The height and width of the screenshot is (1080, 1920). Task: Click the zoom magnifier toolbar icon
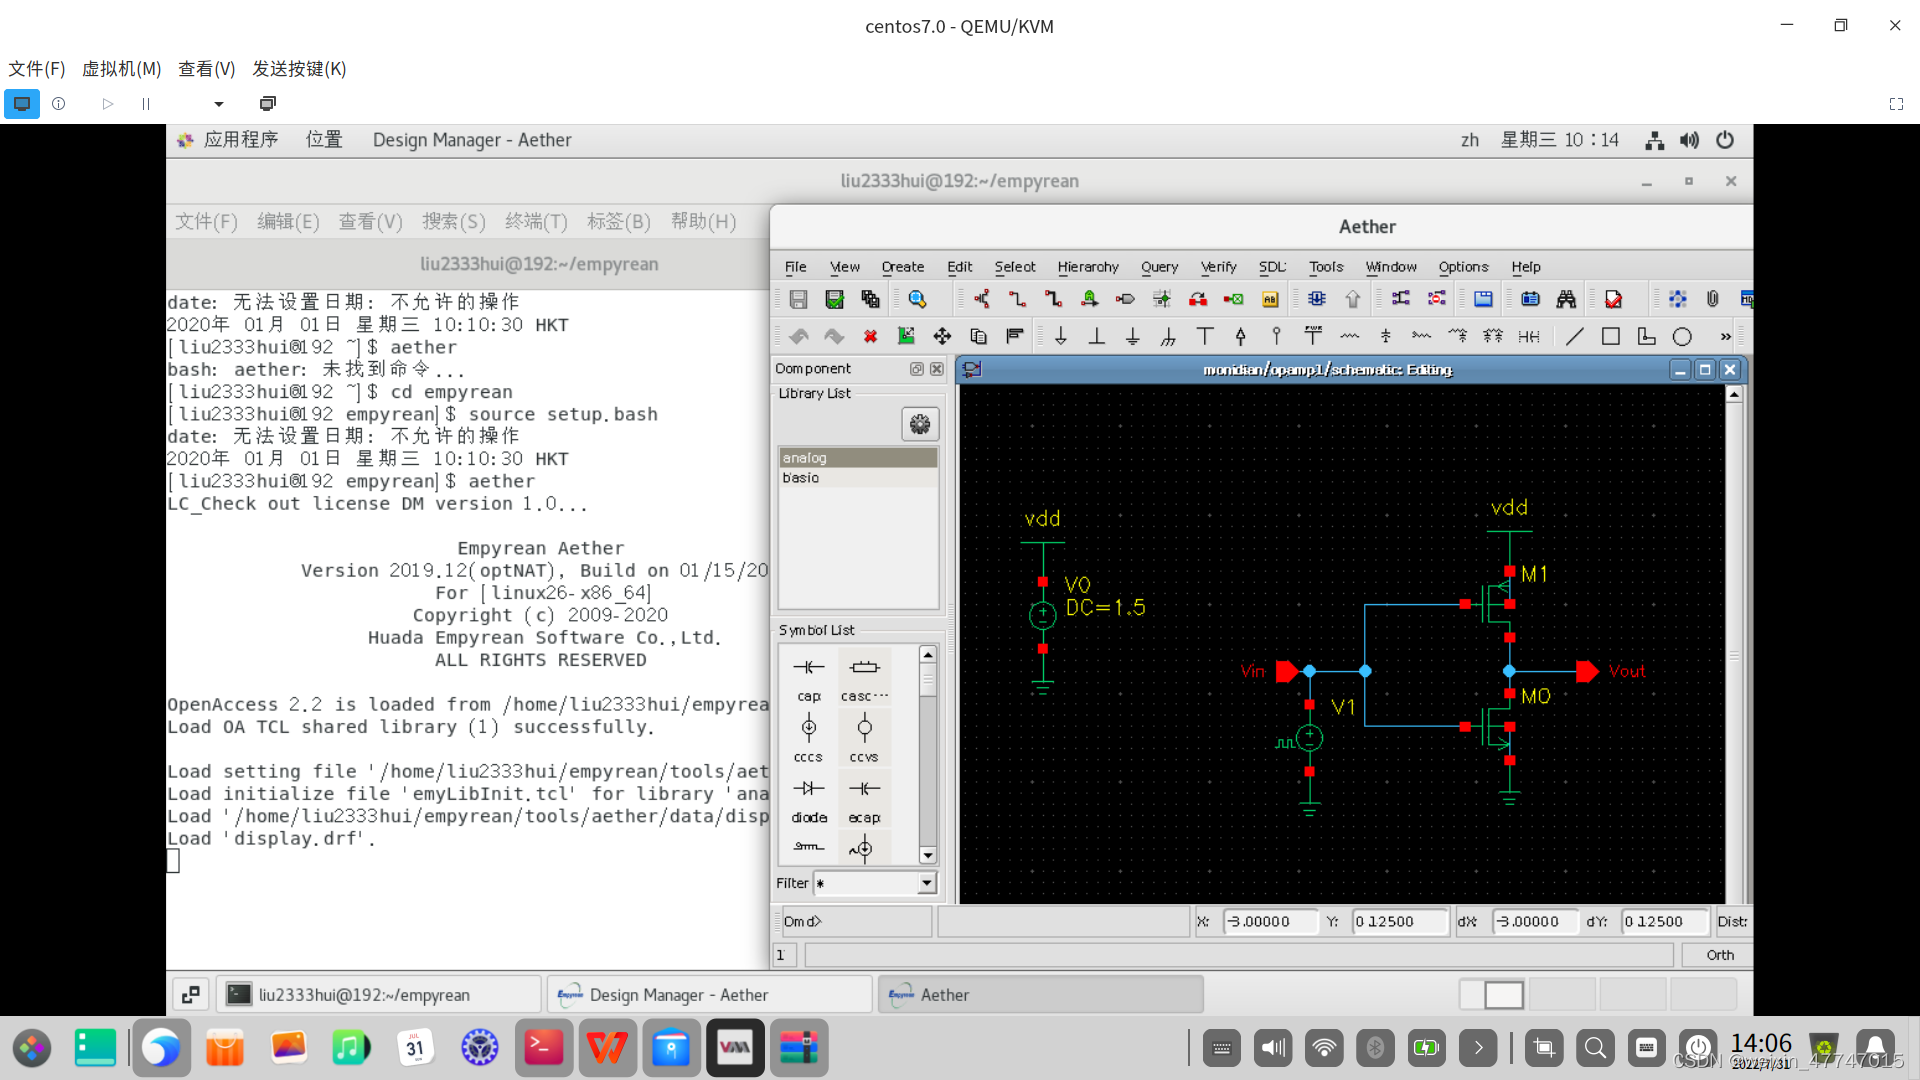point(917,299)
